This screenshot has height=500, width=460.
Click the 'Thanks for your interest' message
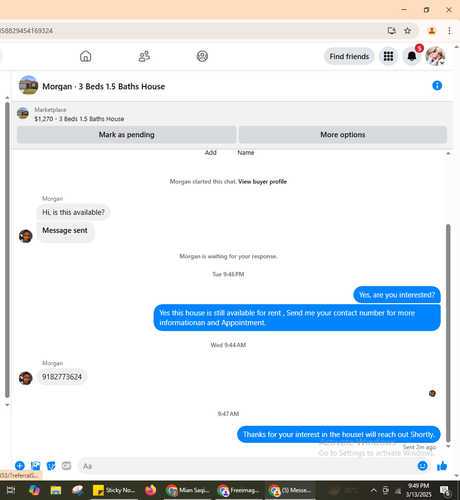[x=339, y=434]
